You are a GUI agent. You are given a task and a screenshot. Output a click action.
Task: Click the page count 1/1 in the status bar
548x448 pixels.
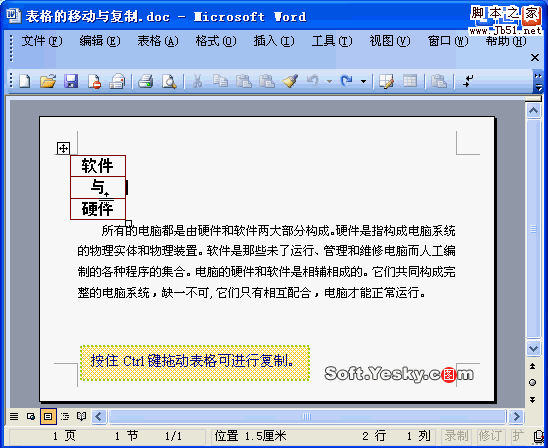point(173,436)
